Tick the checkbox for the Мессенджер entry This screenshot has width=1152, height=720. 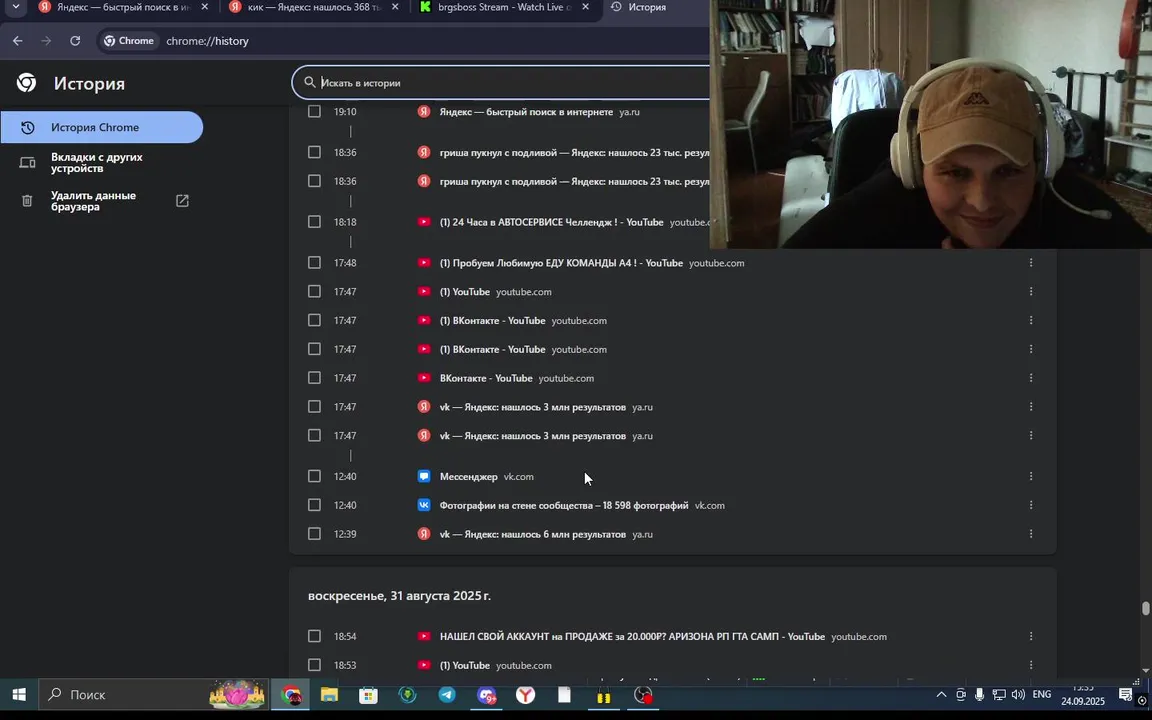(x=314, y=476)
